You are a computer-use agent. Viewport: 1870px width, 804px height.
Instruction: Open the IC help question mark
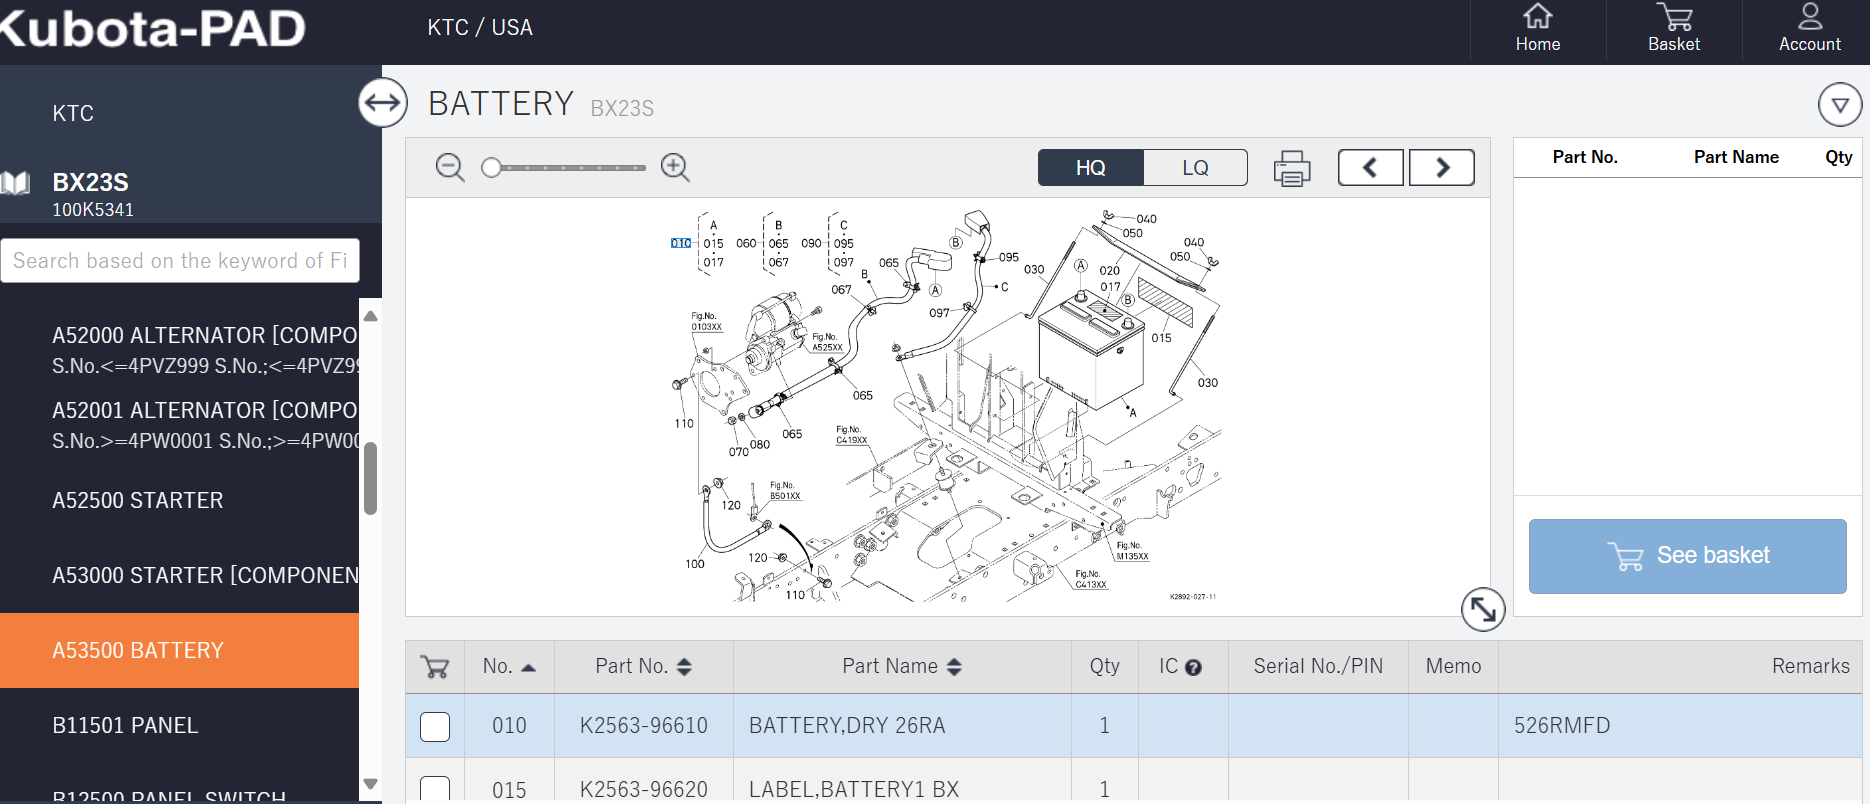click(x=1193, y=668)
